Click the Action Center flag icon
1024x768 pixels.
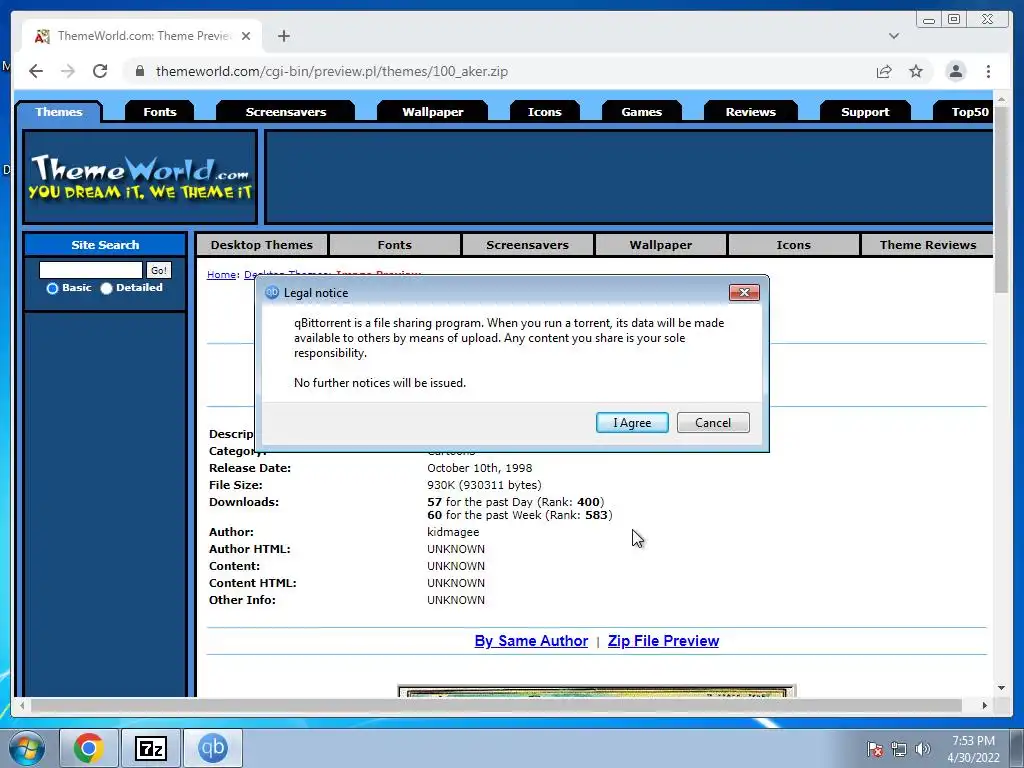[875, 749]
